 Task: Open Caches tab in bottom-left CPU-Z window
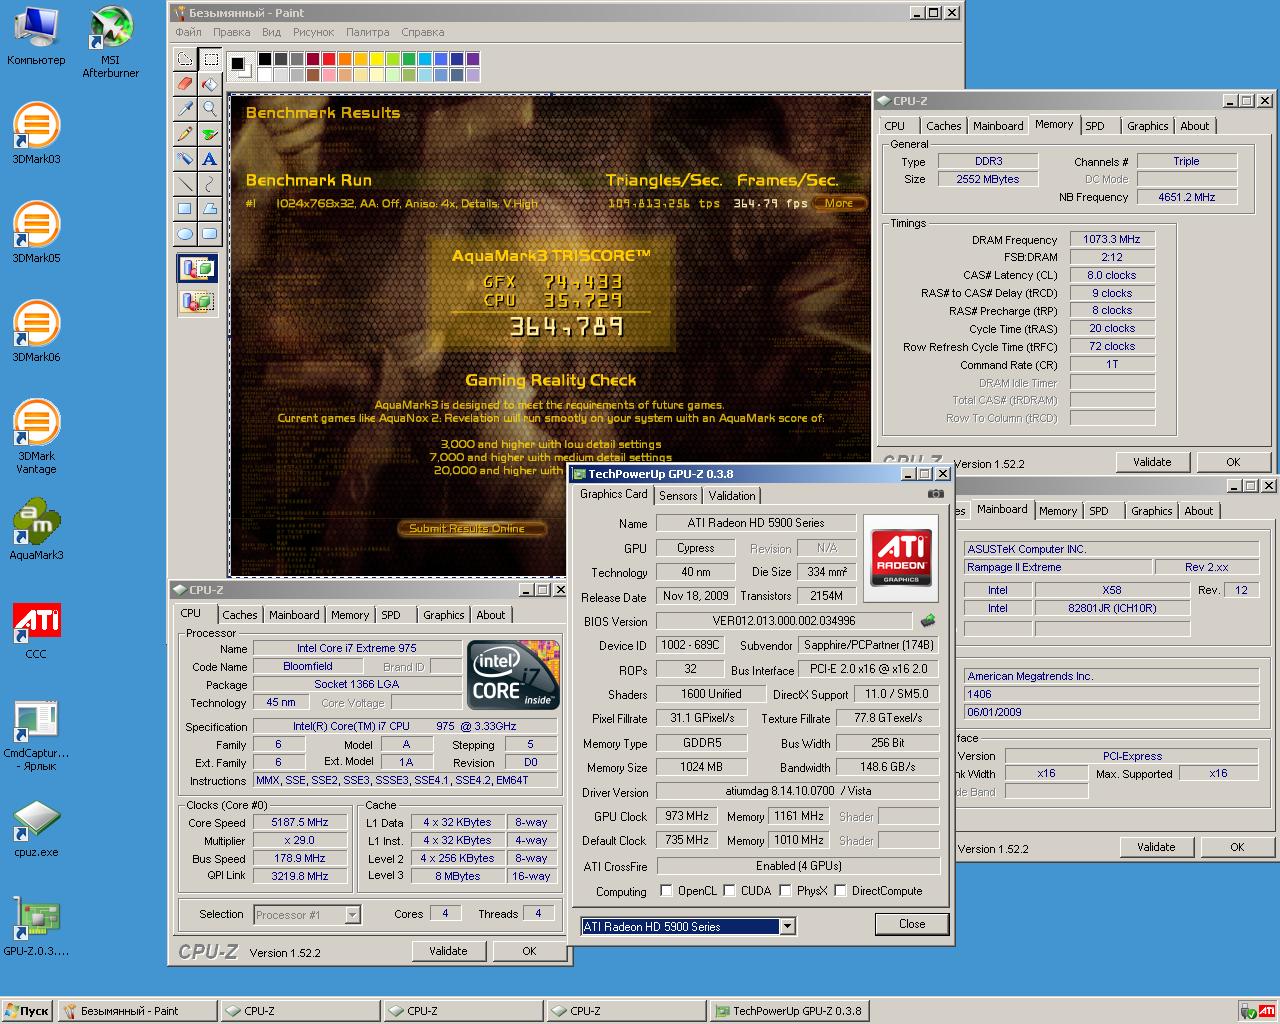pyautogui.click(x=240, y=615)
